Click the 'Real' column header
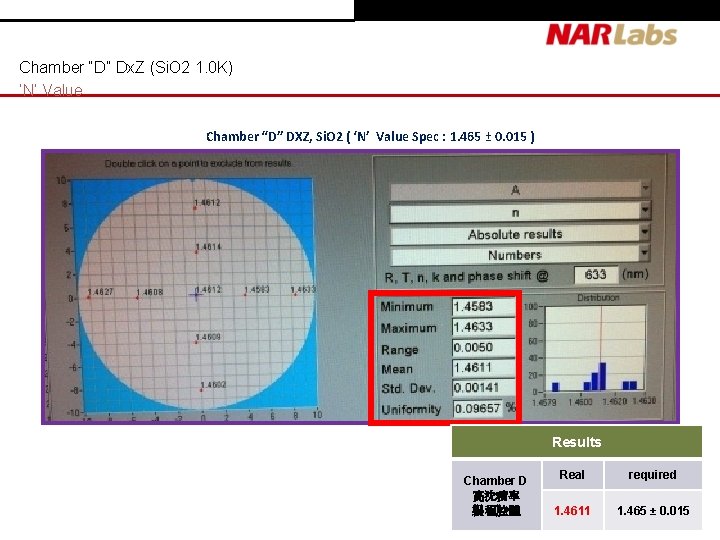This screenshot has width=720, height=540. [x=572, y=475]
